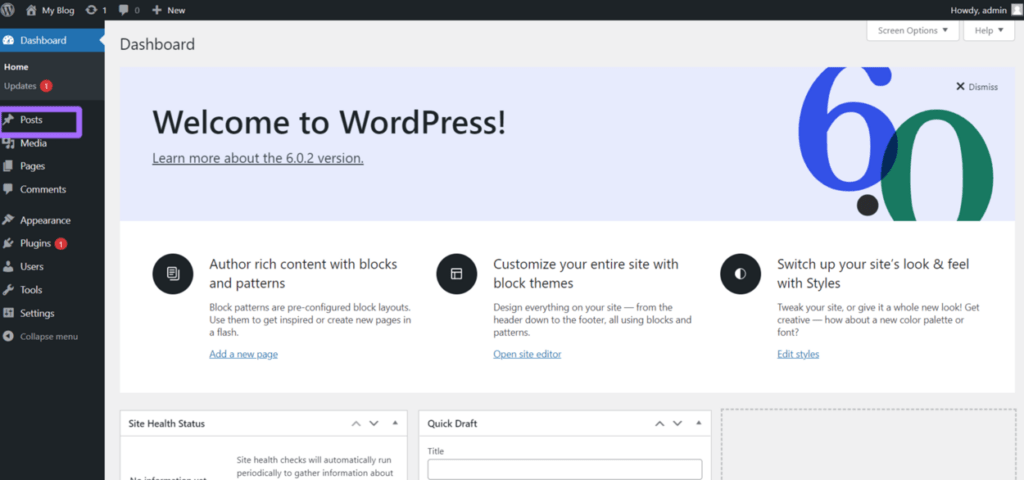
Task: Select Home under Dashboard
Action: [16, 67]
